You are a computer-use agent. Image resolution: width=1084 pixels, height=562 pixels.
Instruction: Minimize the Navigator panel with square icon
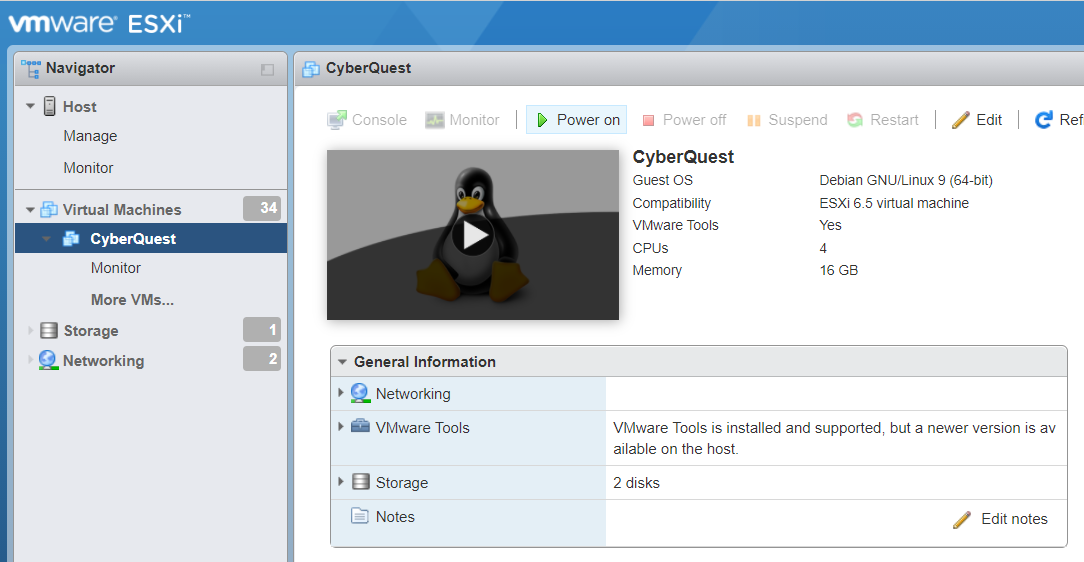pyautogui.click(x=268, y=69)
